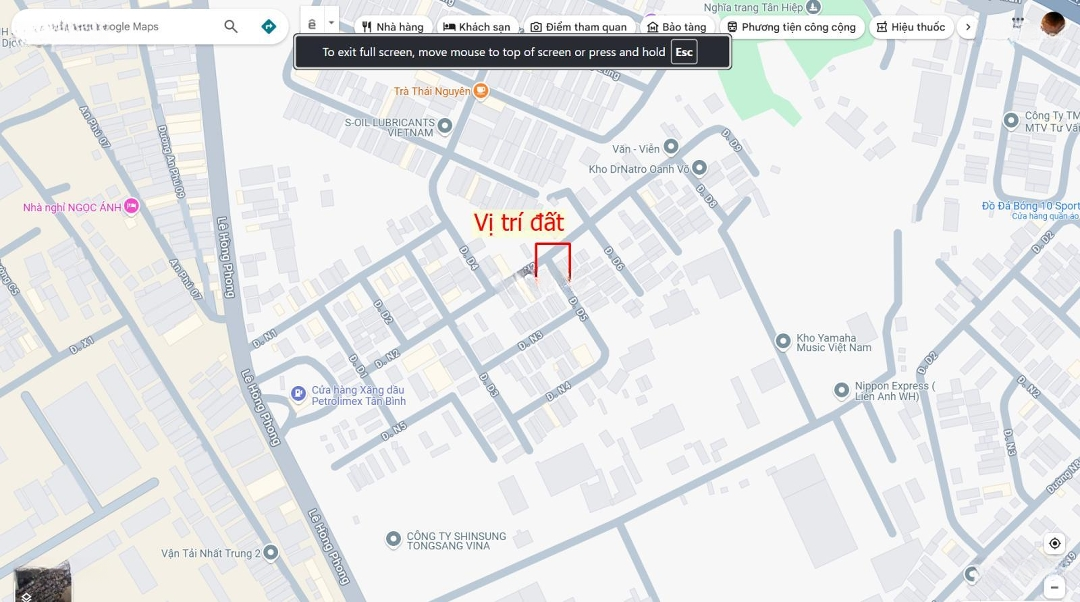Click the Petrolimex Tân Bình gas station marker
1080x602 pixels.
pos(298,393)
